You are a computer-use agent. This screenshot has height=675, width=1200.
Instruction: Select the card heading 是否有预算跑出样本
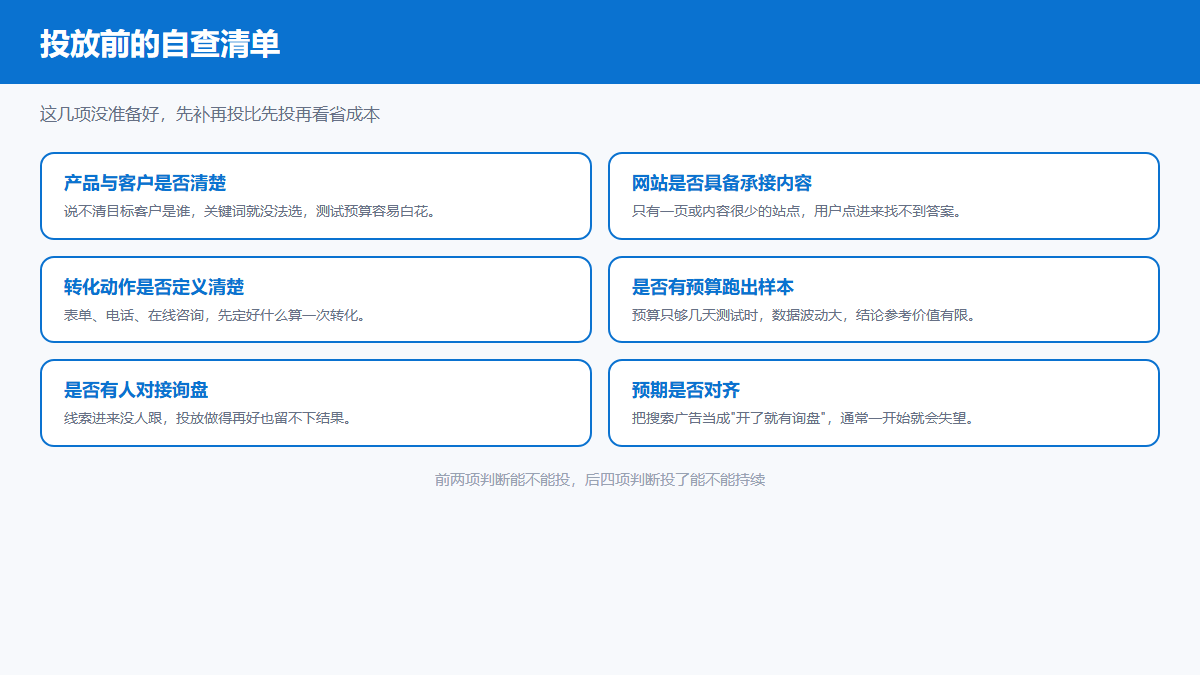coord(713,287)
